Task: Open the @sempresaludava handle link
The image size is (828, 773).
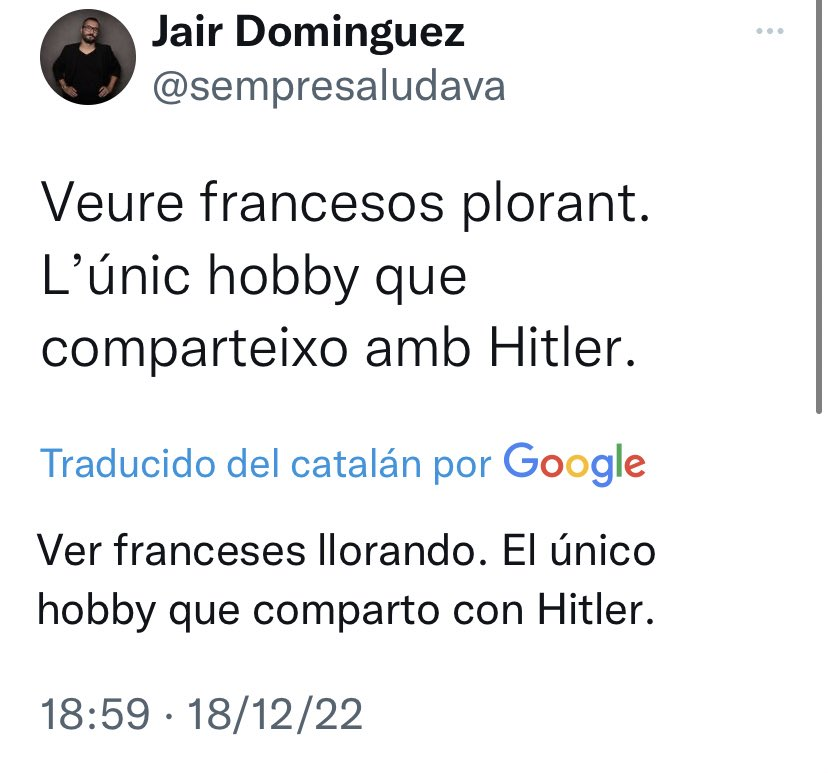Action: point(329,87)
